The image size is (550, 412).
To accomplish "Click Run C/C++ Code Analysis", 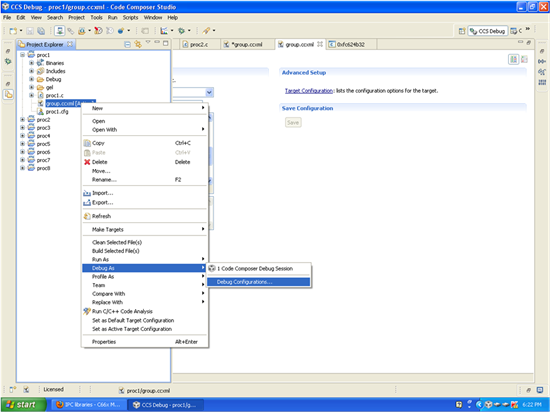I will (144, 311).
